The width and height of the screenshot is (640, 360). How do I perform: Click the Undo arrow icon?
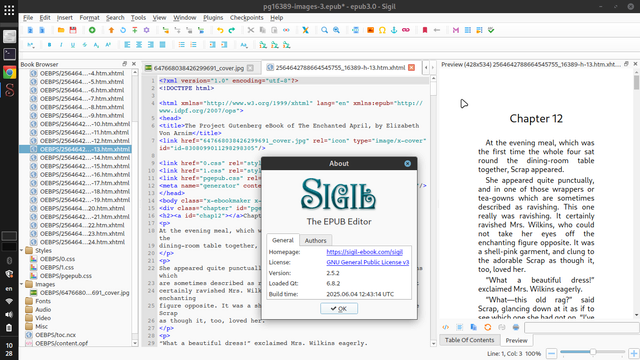(220, 30)
